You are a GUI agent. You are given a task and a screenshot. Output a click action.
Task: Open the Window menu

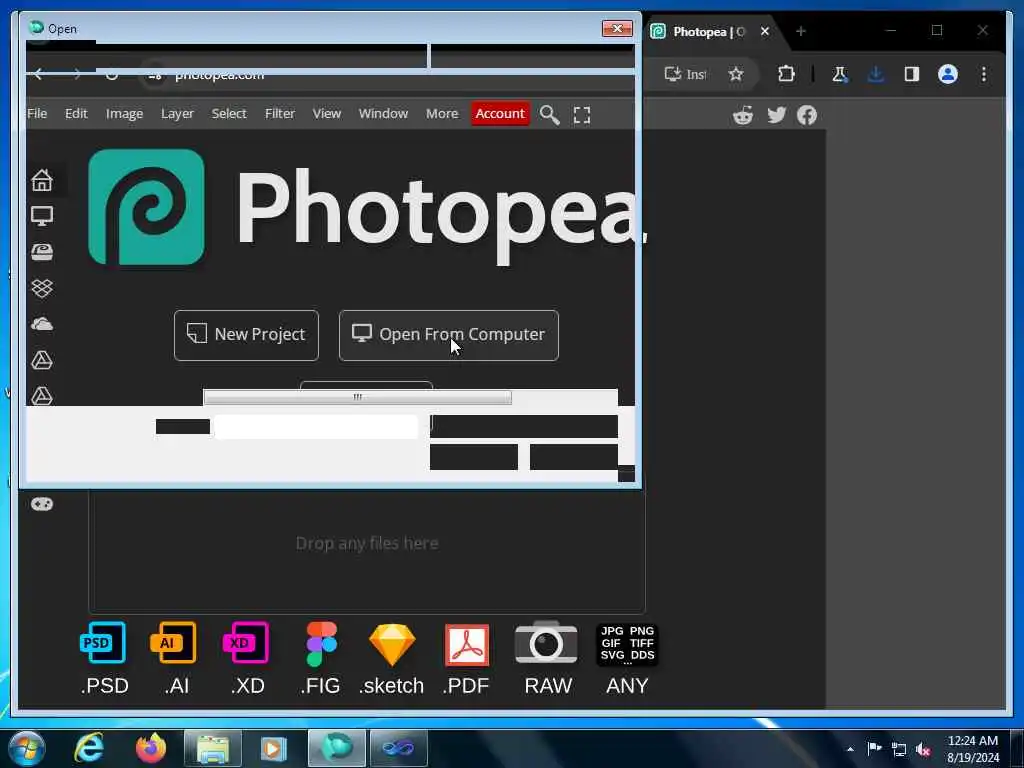click(383, 114)
